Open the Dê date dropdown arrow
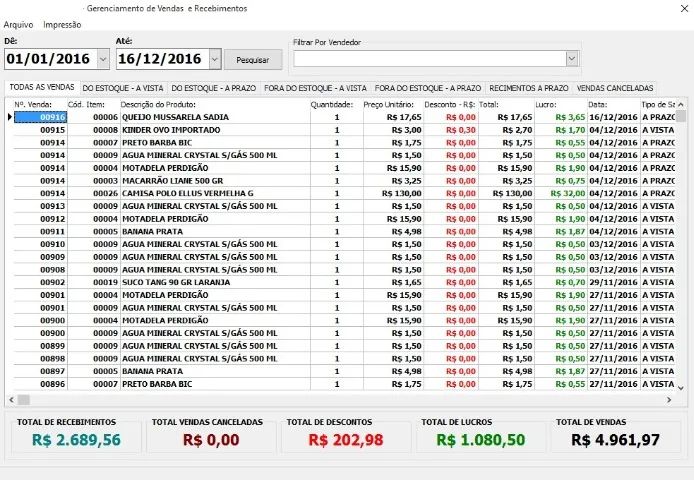 (x=103, y=59)
